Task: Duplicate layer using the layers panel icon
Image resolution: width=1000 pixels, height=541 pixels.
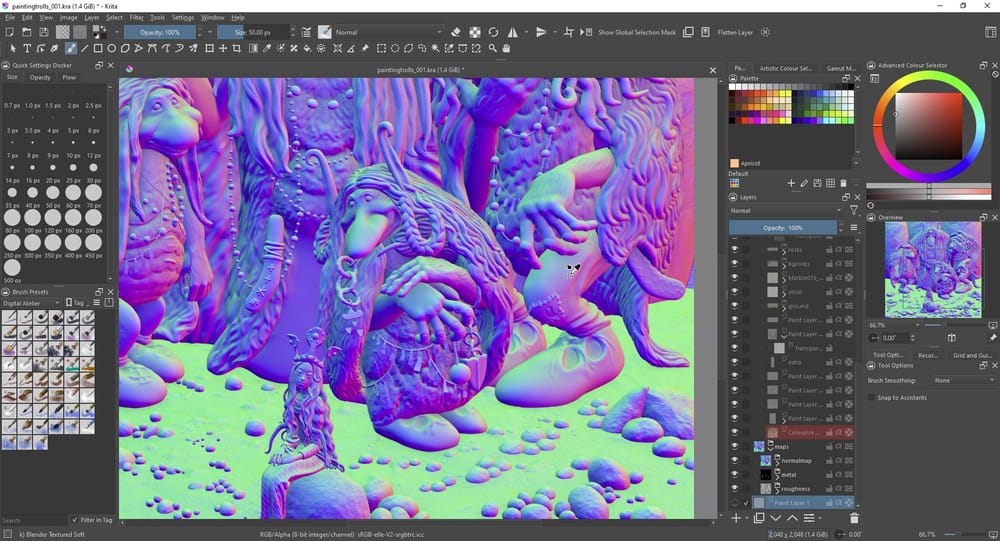Action: 759,518
